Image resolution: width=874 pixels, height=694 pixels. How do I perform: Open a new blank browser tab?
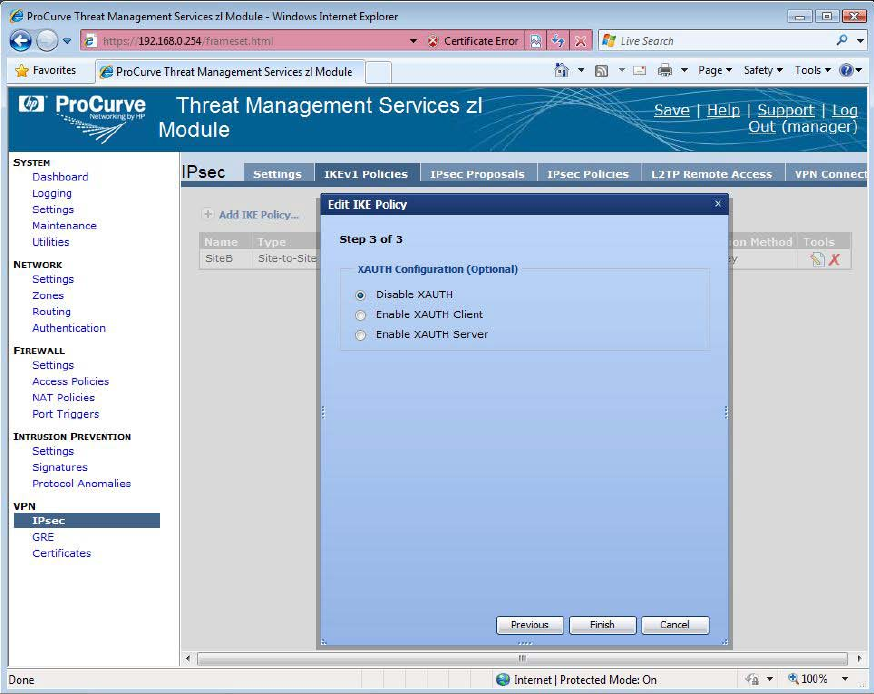pyautogui.click(x=378, y=72)
